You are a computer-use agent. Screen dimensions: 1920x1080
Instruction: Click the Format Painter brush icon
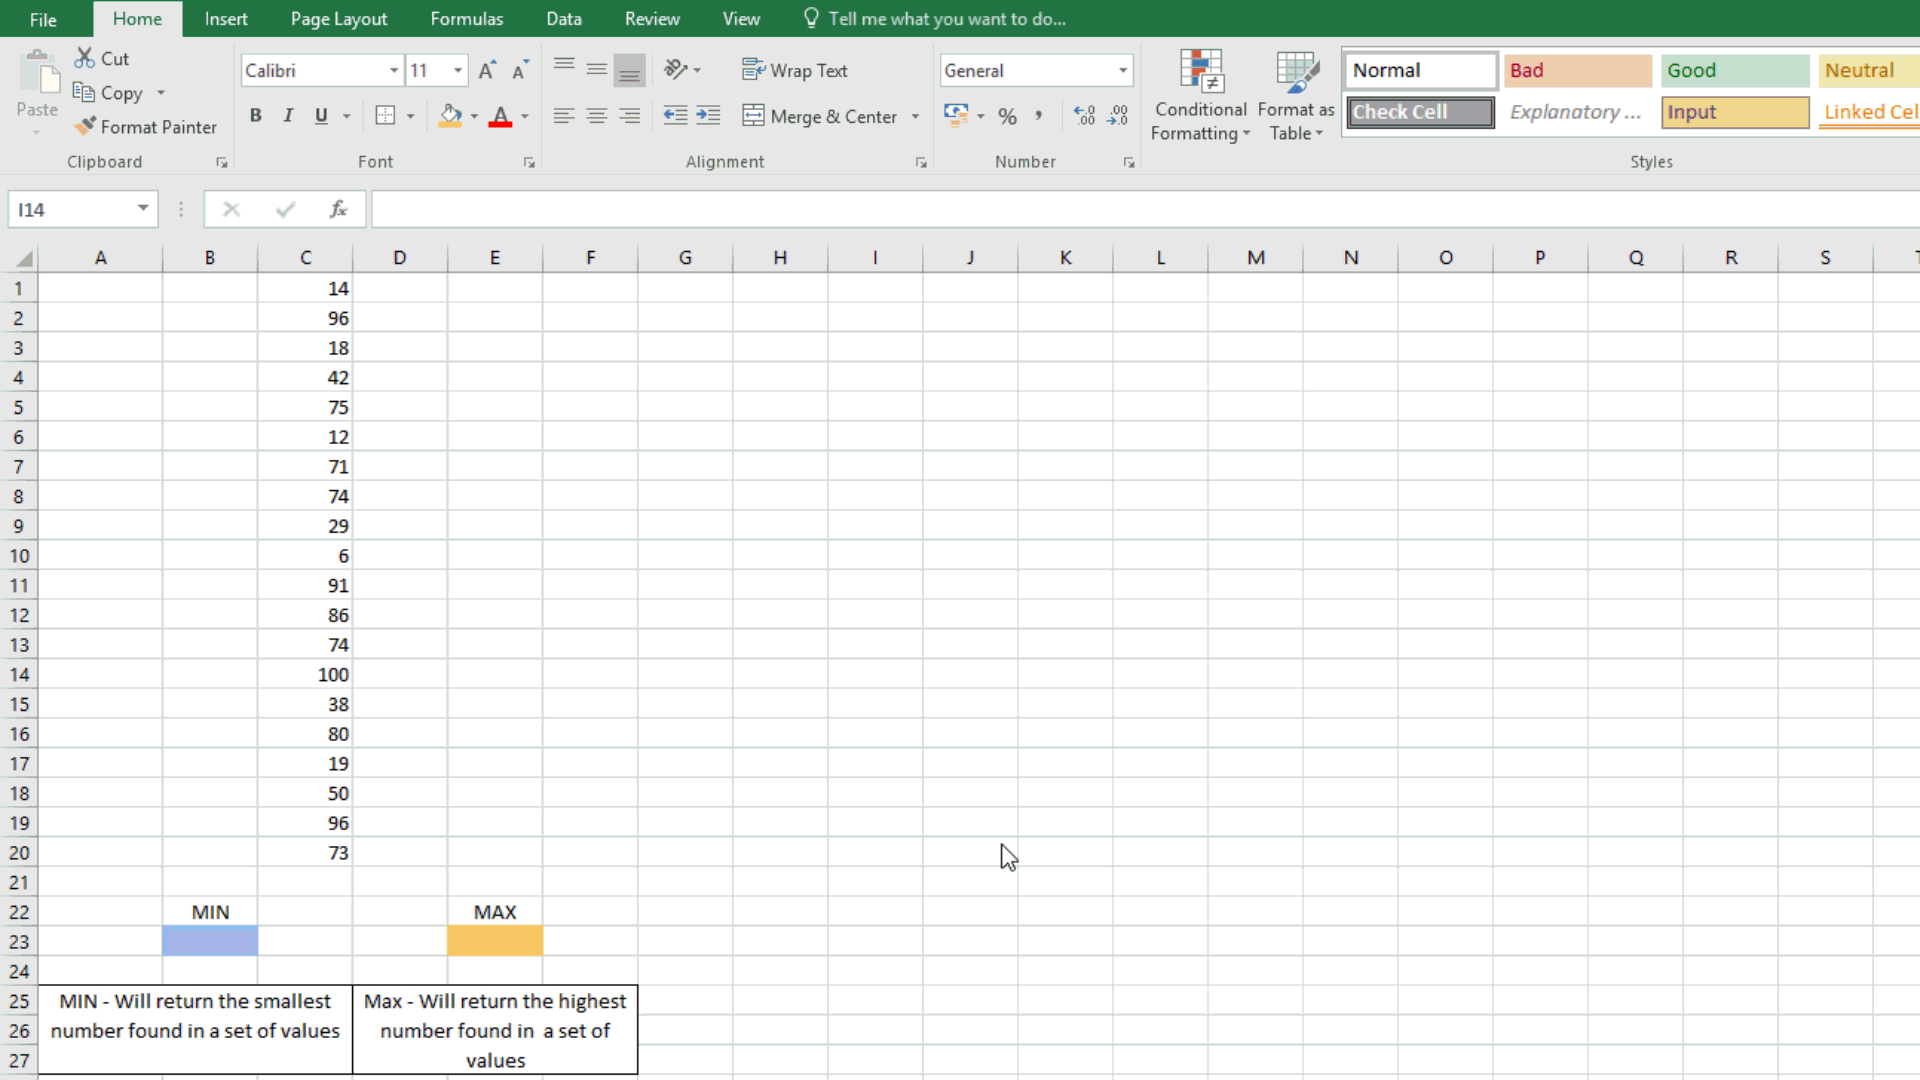(x=86, y=126)
